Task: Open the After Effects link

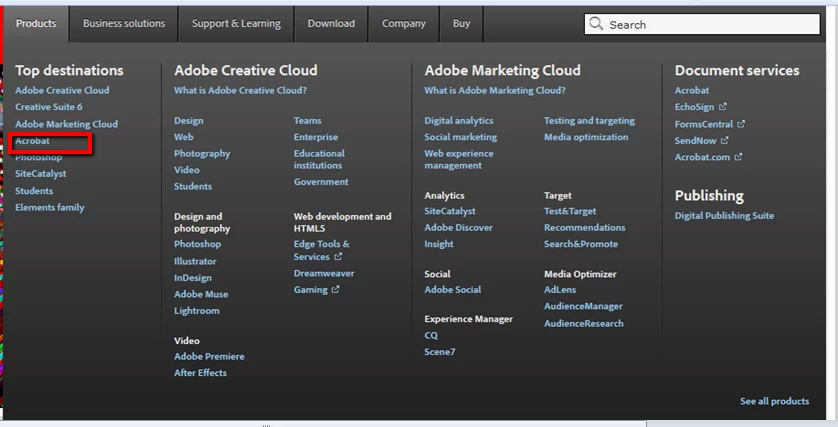Action: tap(200, 373)
